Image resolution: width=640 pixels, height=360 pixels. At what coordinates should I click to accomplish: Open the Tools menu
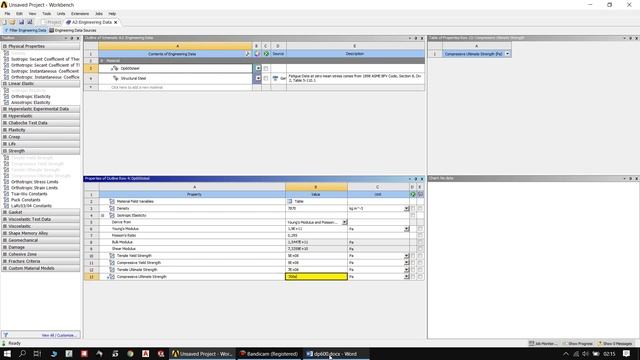point(47,13)
